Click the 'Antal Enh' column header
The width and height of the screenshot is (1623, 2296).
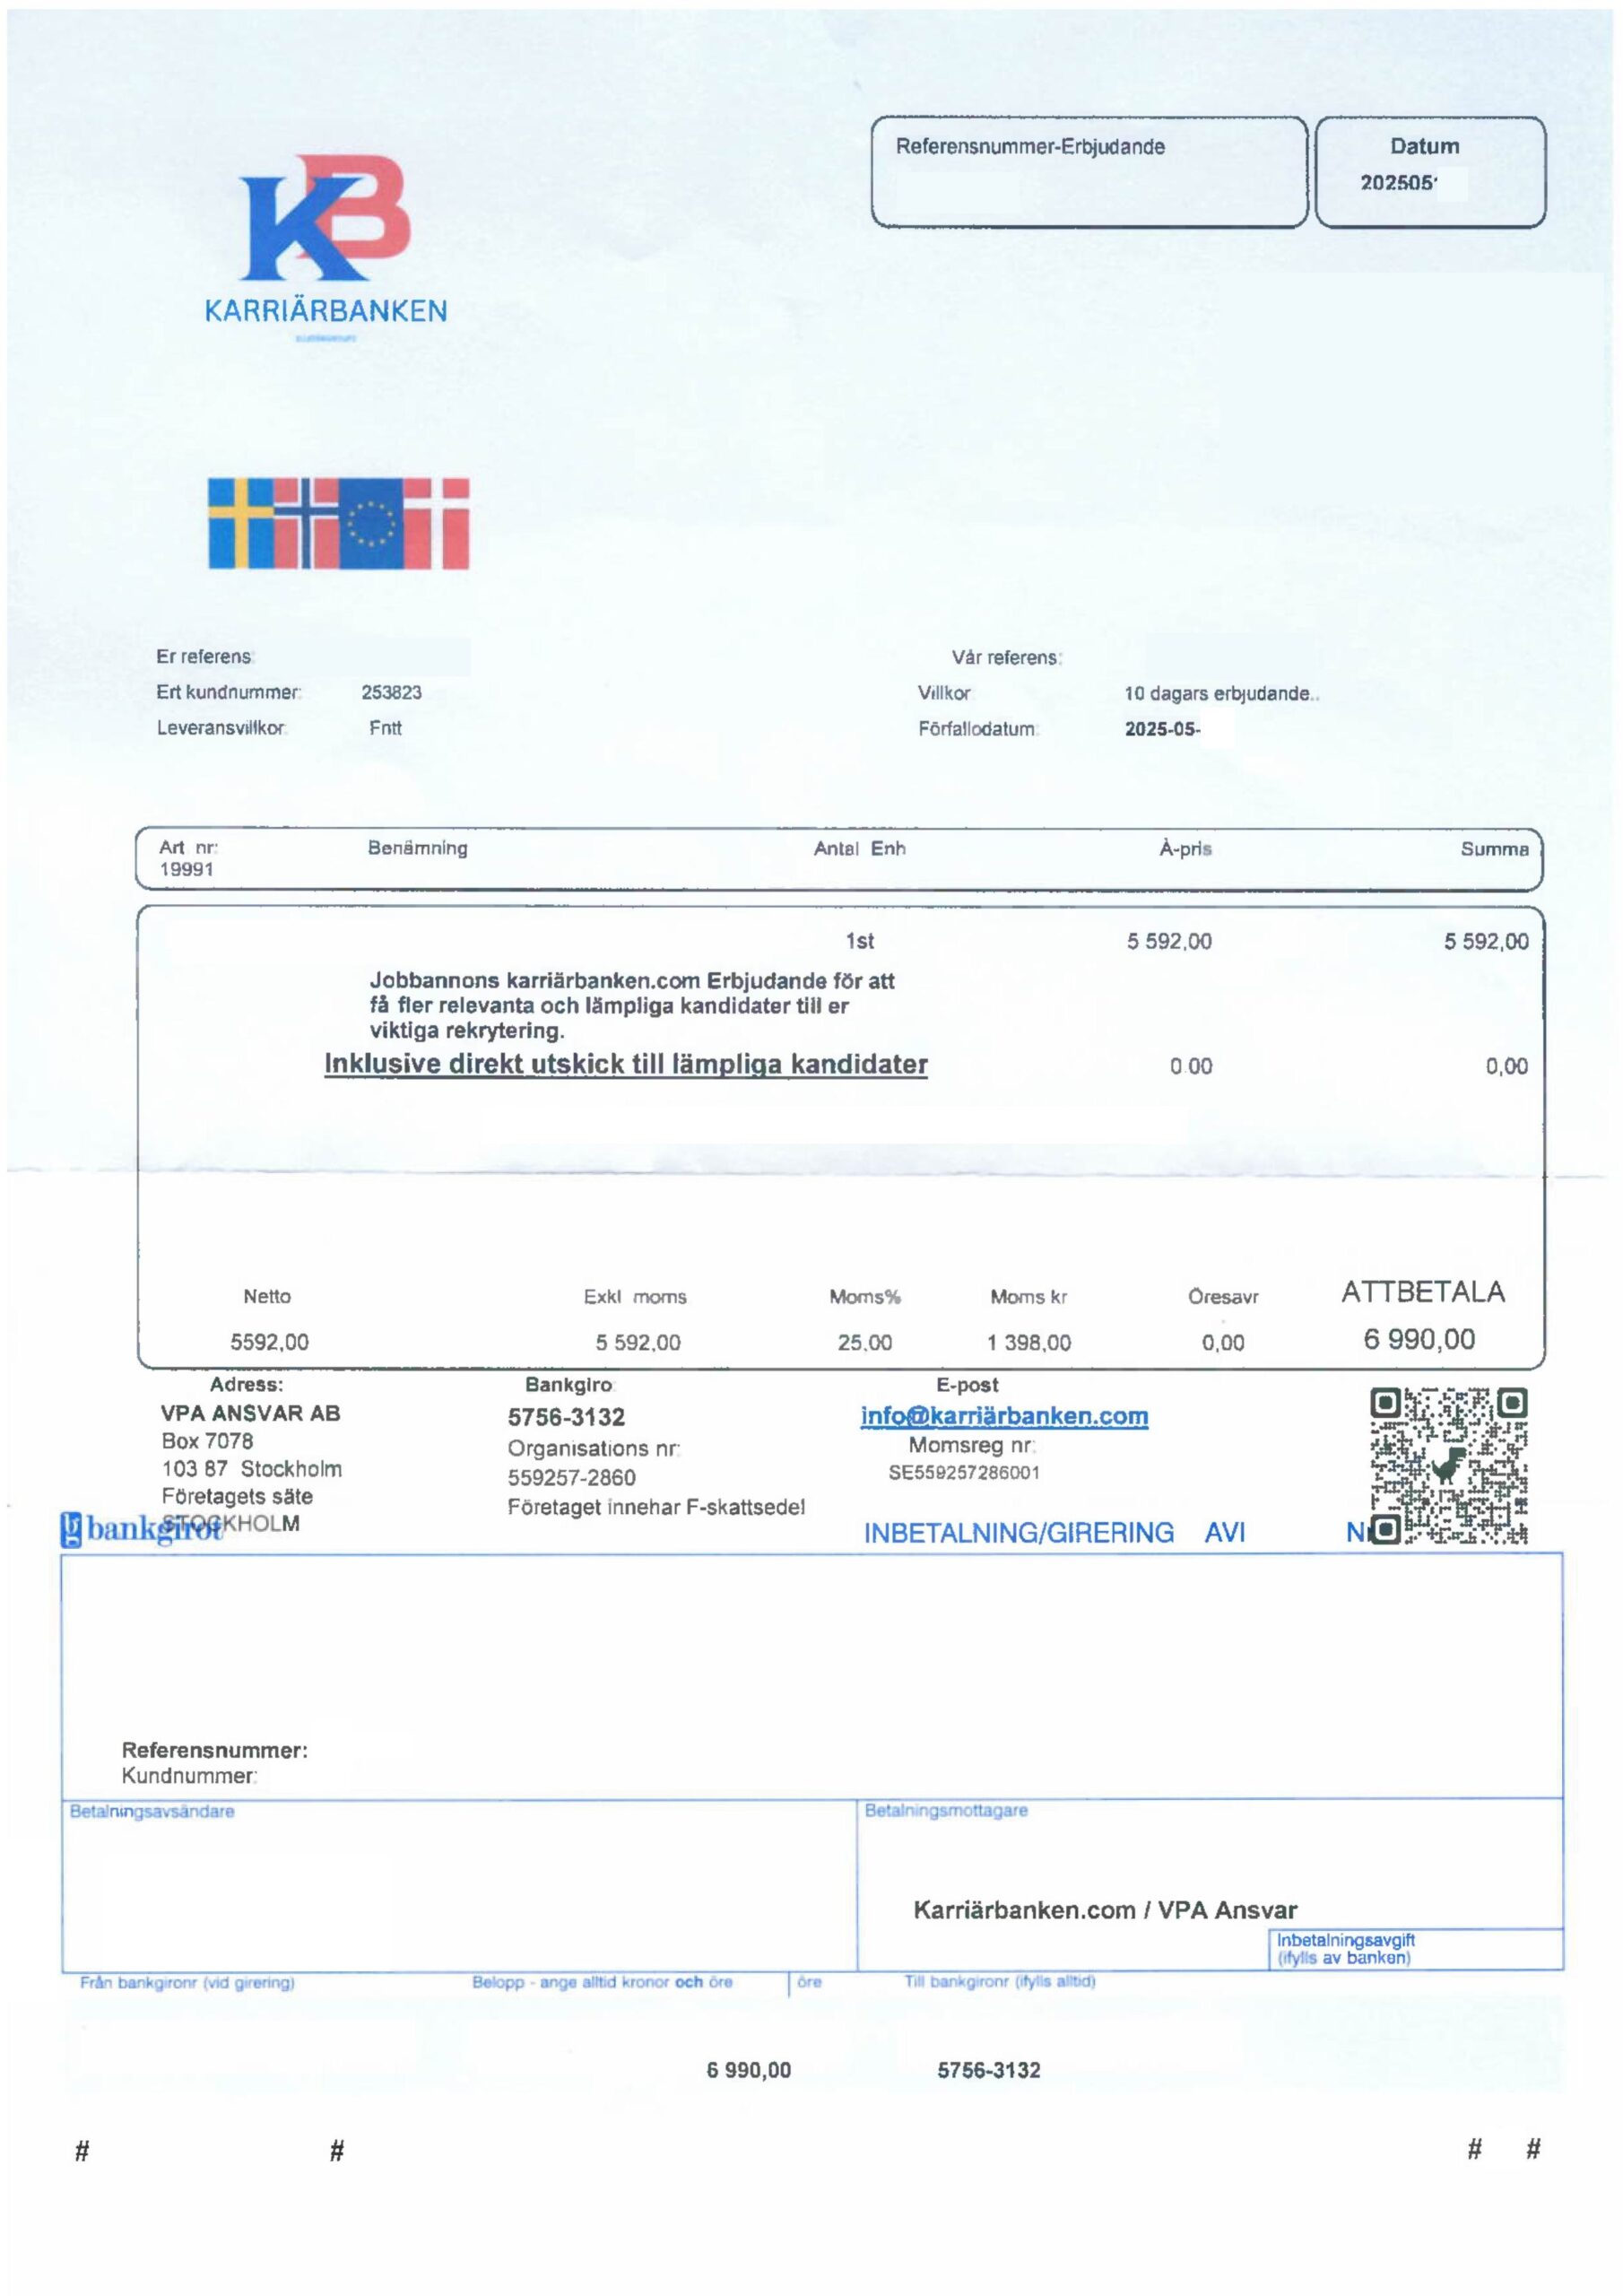[x=860, y=848]
